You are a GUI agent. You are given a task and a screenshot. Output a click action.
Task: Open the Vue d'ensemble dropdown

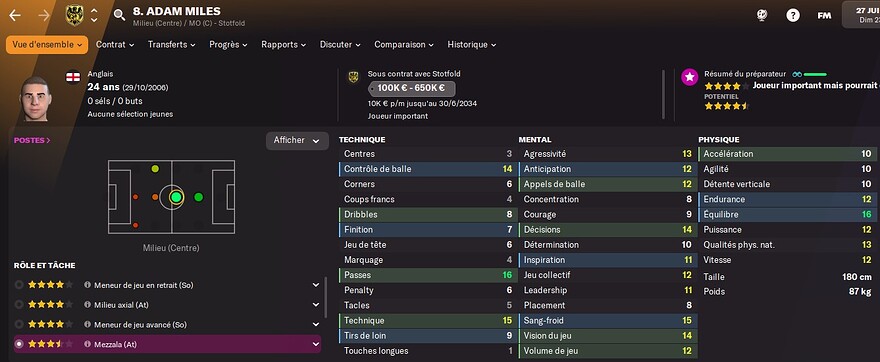[47, 45]
